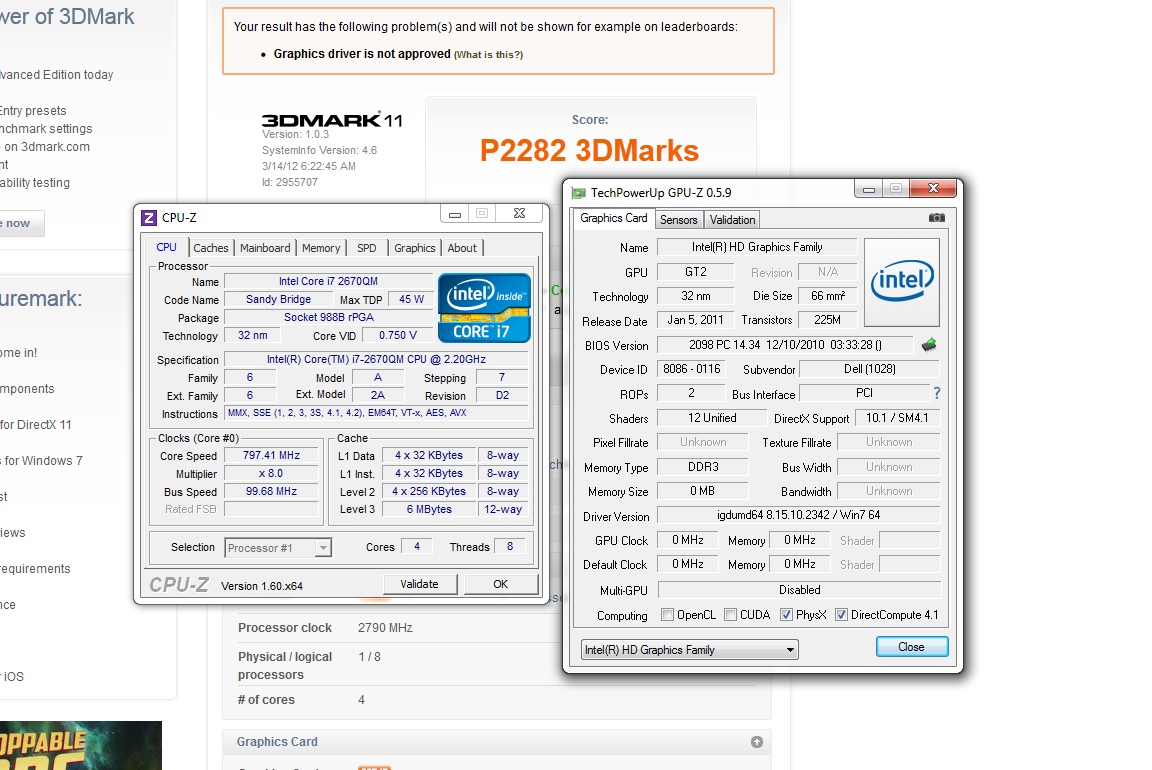Viewport: 1152px width, 770px height.
Task: Click the Device ID value "8086 - 0116"
Action: 691,369
